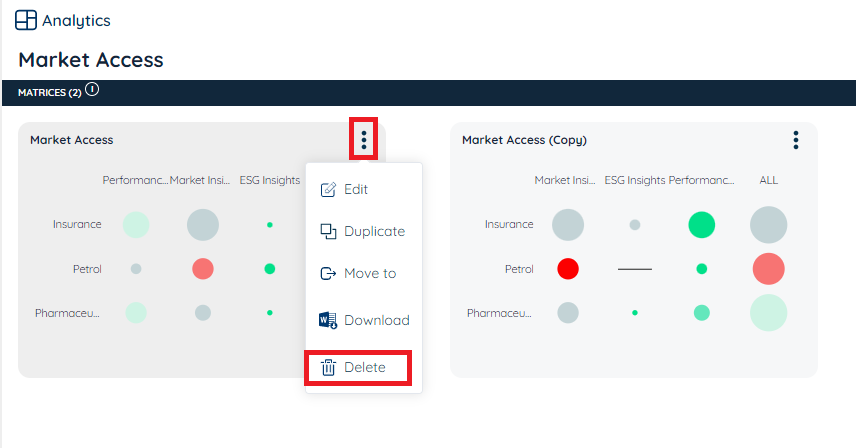Click the MATRICES (2) section header label

(49, 93)
